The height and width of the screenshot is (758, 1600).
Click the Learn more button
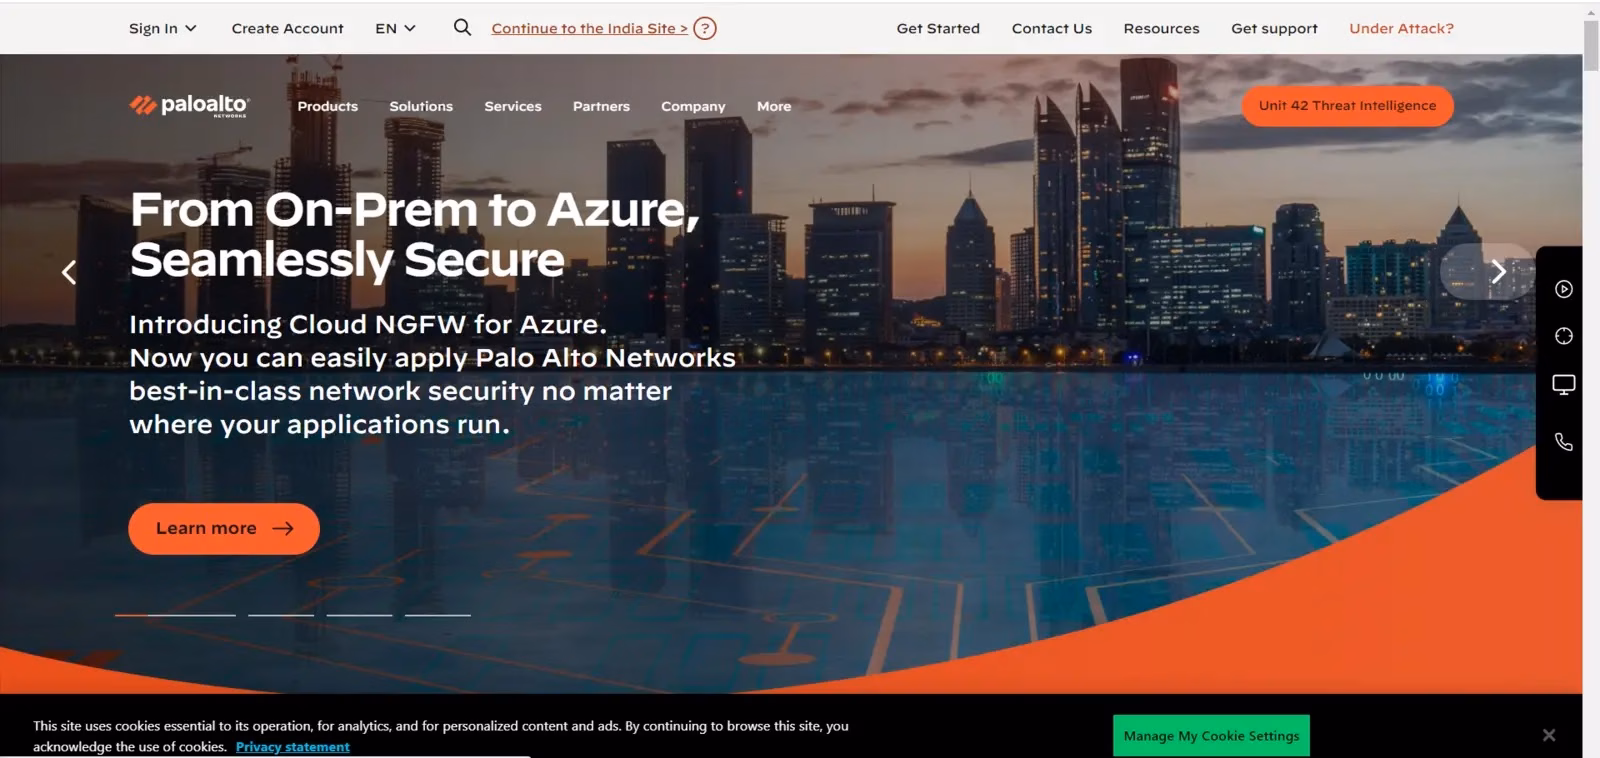click(x=224, y=528)
